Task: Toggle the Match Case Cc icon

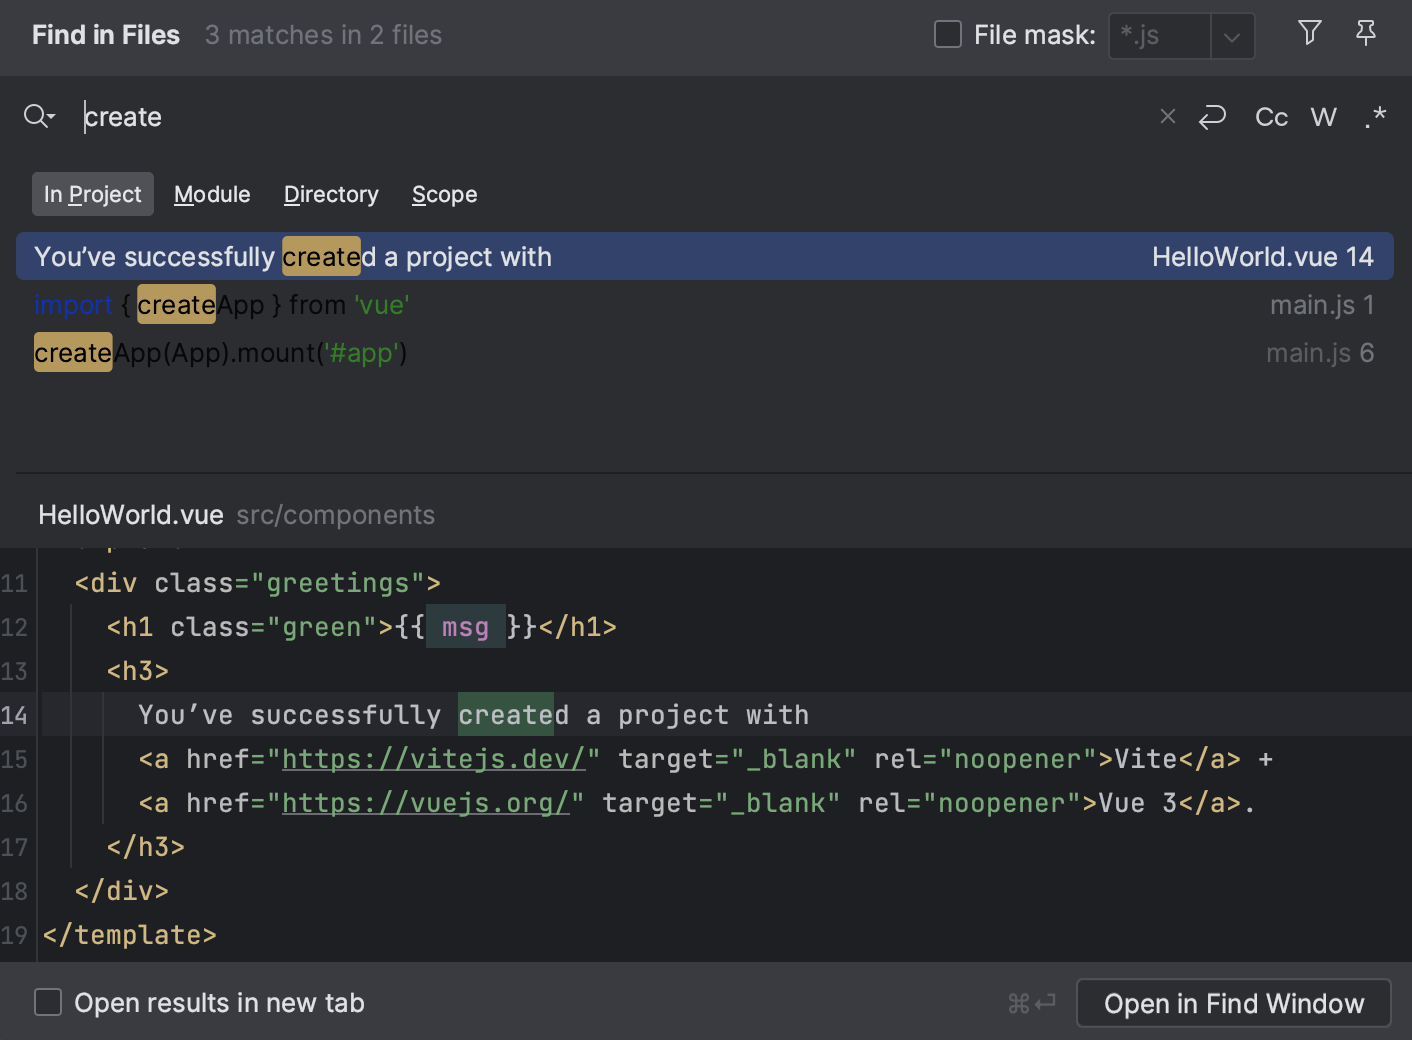Action: click(1270, 117)
